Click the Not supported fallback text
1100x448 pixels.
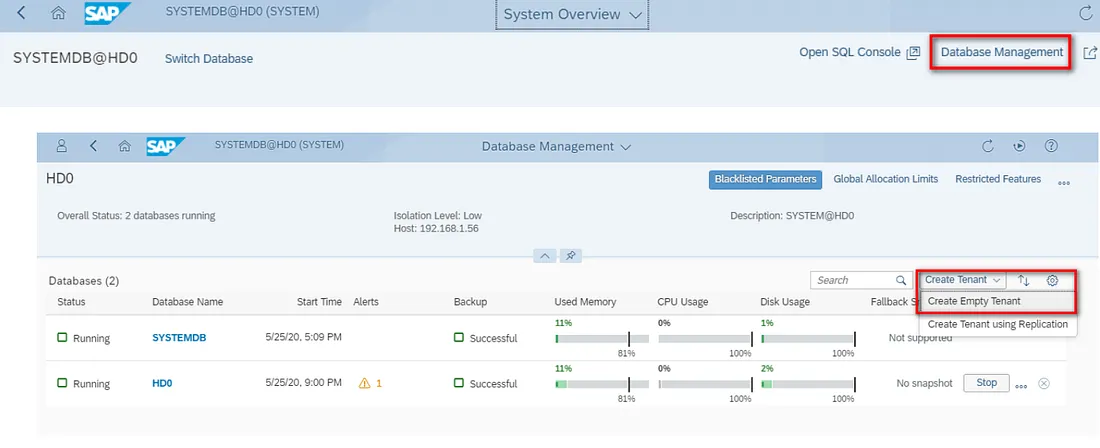(x=920, y=338)
